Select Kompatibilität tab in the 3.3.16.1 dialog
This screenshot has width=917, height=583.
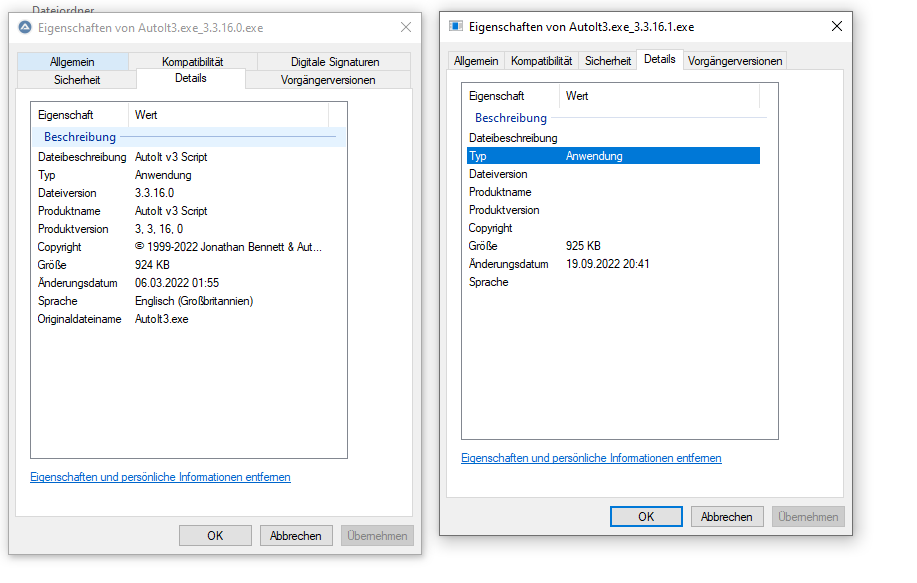(x=542, y=61)
